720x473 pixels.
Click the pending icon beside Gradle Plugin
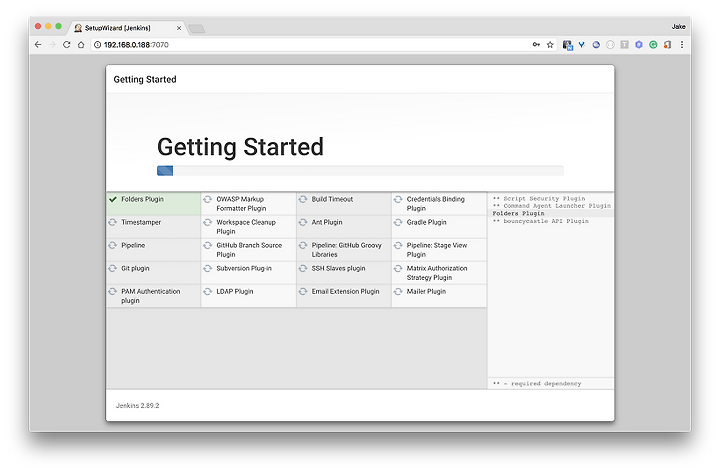(x=398, y=222)
